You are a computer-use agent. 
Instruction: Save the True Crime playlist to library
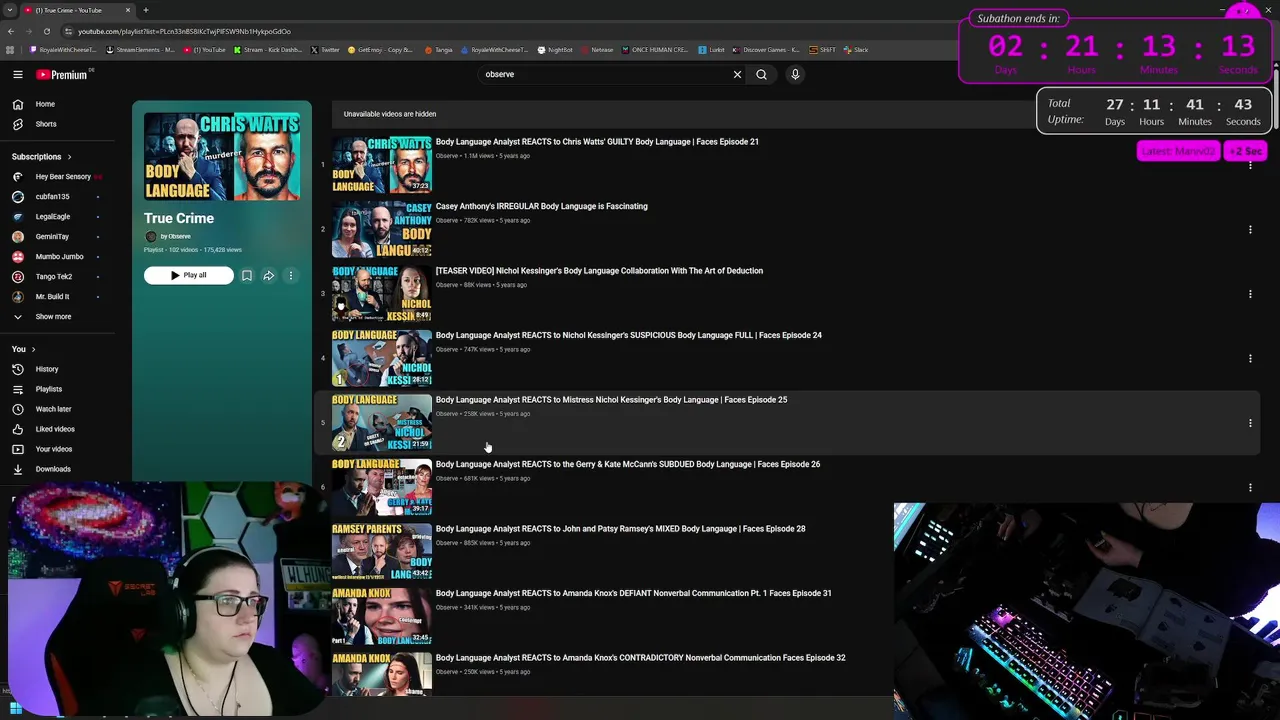[247, 275]
